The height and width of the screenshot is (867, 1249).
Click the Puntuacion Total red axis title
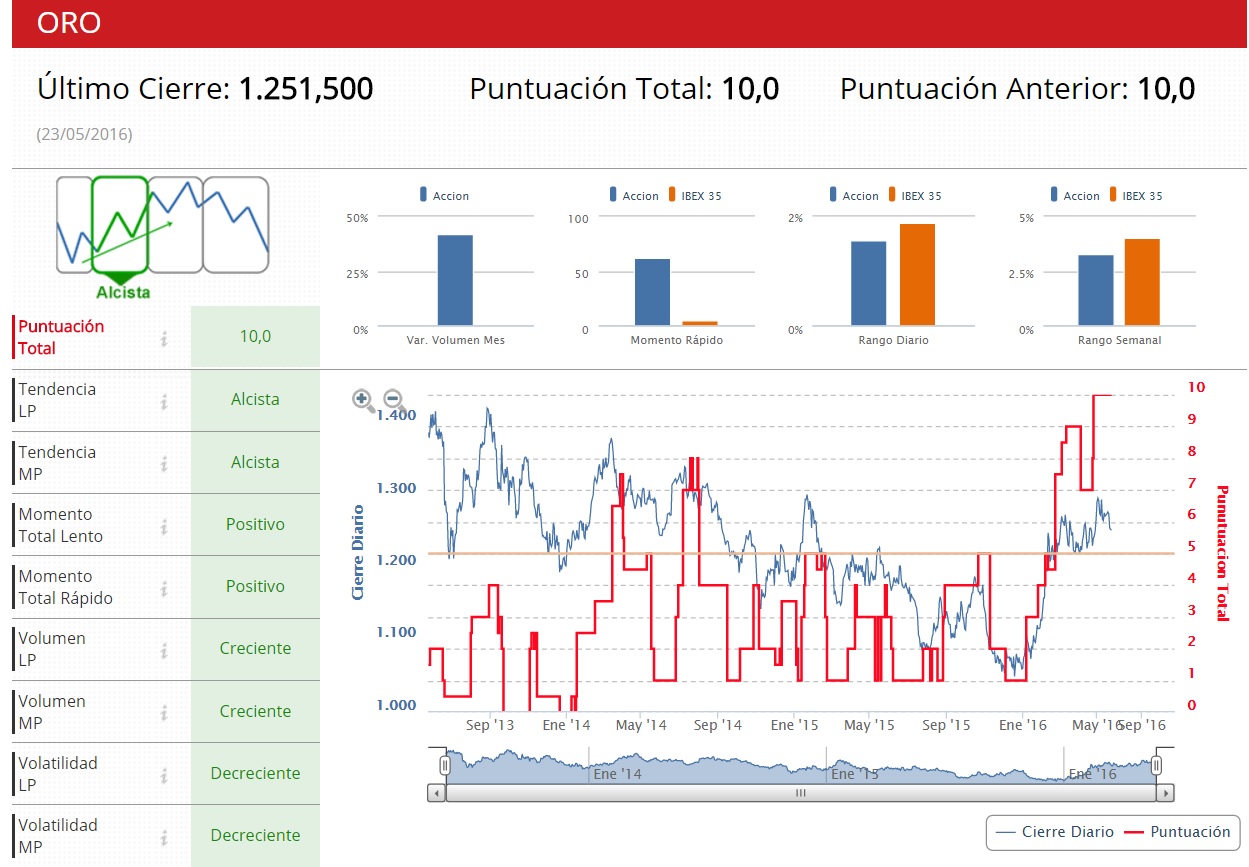[x=1222, y=553]
